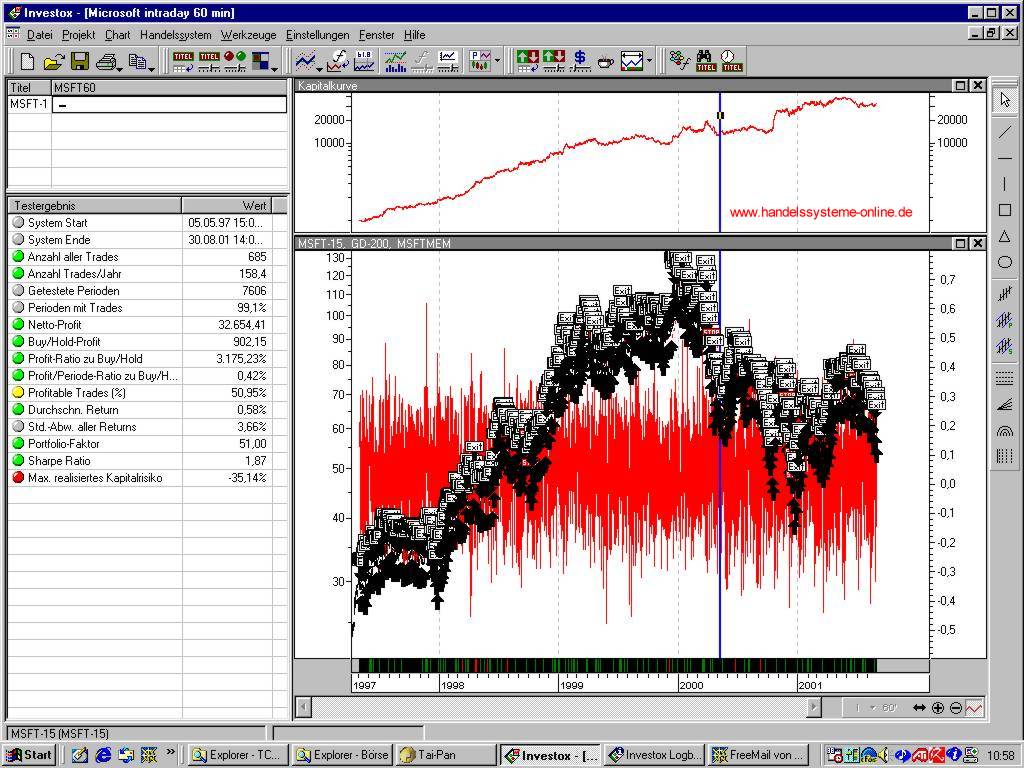
Task: Open the Werkzeuge menu
Action: pyautogui.click(x=248, y=35)
